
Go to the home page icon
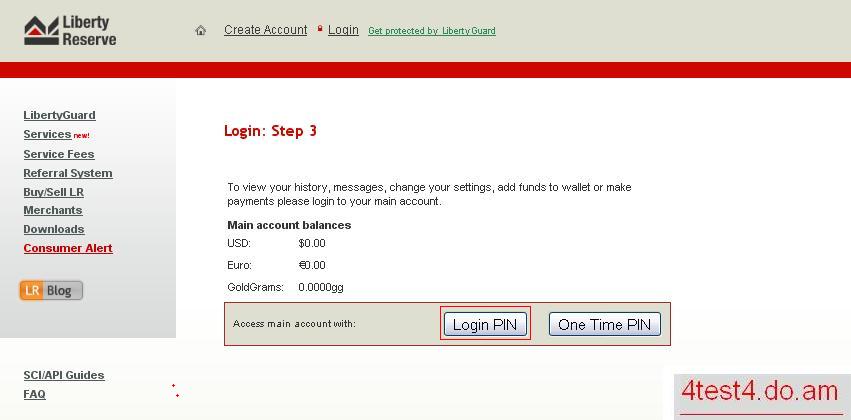click(x=201, y=30)
